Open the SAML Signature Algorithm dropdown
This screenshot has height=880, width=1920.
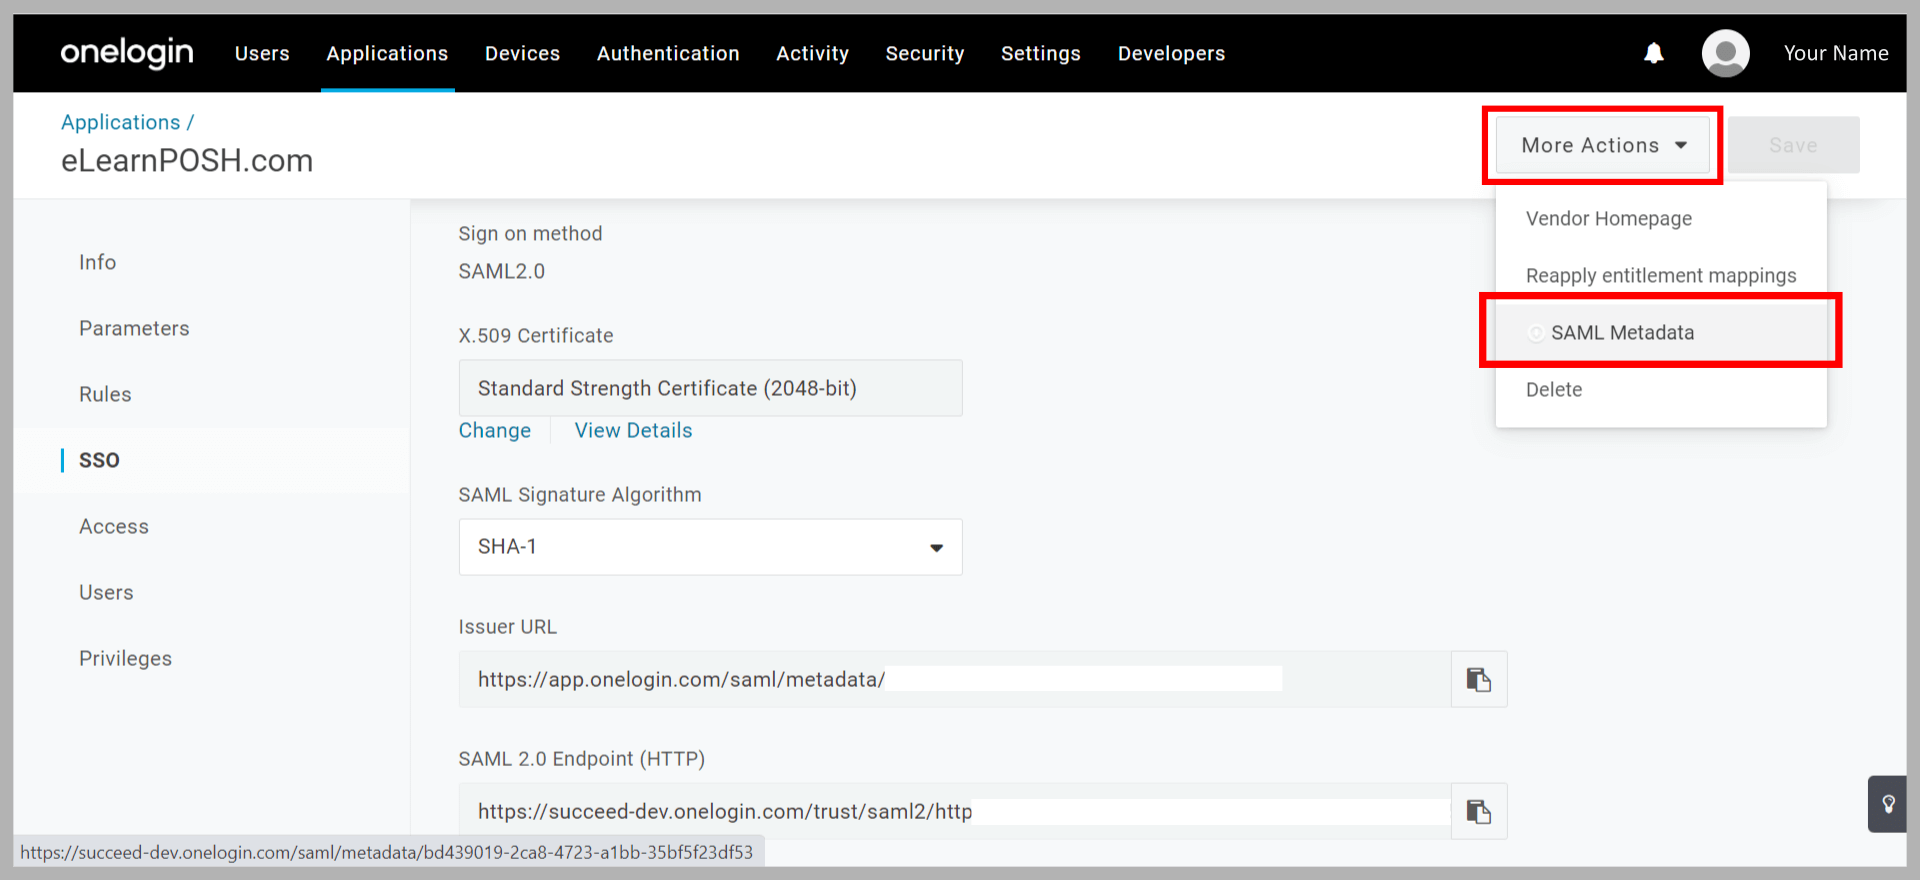tap(710, 547)
